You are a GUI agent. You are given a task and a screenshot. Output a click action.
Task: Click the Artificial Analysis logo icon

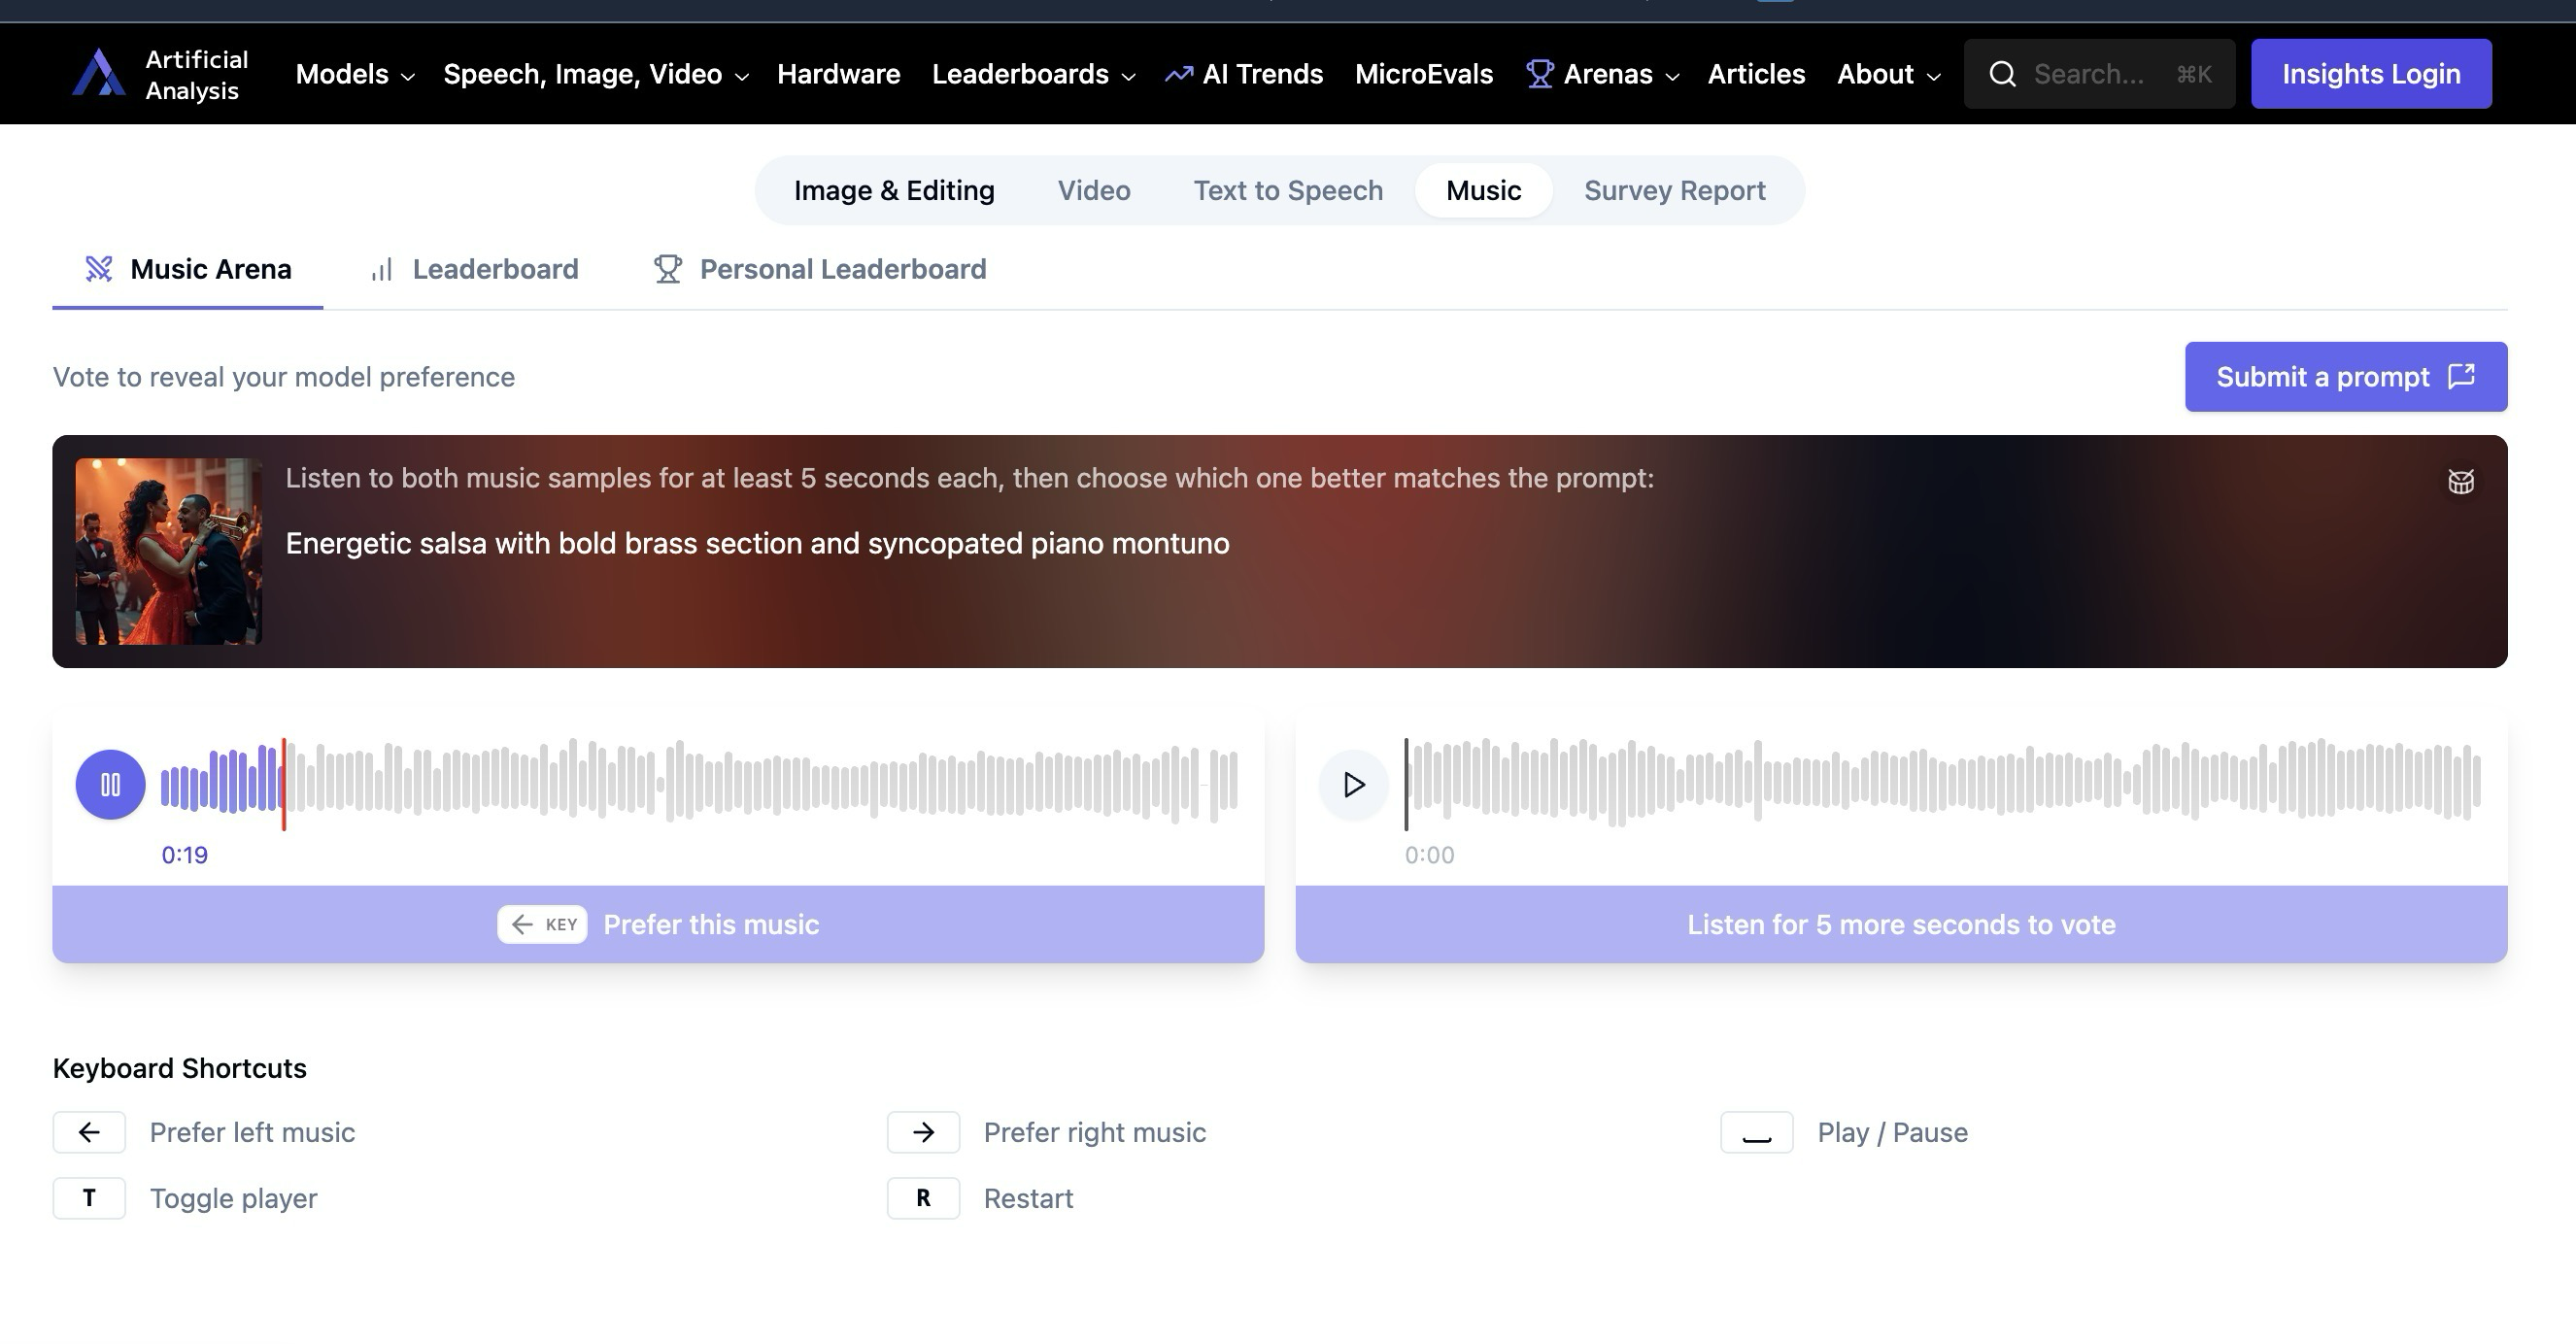(98, 74)
